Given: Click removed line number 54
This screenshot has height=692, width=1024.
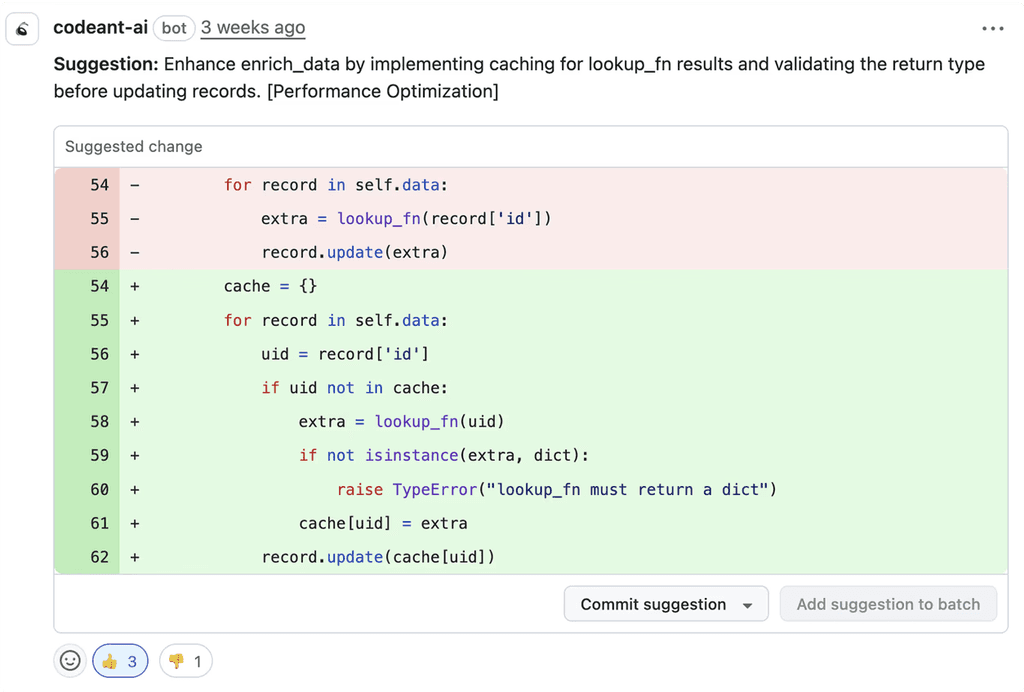Looking at the screenshot, I should click(x=99, y=185).
